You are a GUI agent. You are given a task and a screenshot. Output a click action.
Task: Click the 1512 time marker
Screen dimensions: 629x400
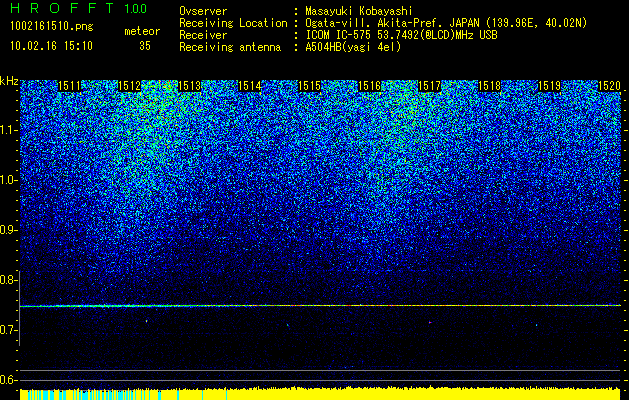(x=130, y=86)
